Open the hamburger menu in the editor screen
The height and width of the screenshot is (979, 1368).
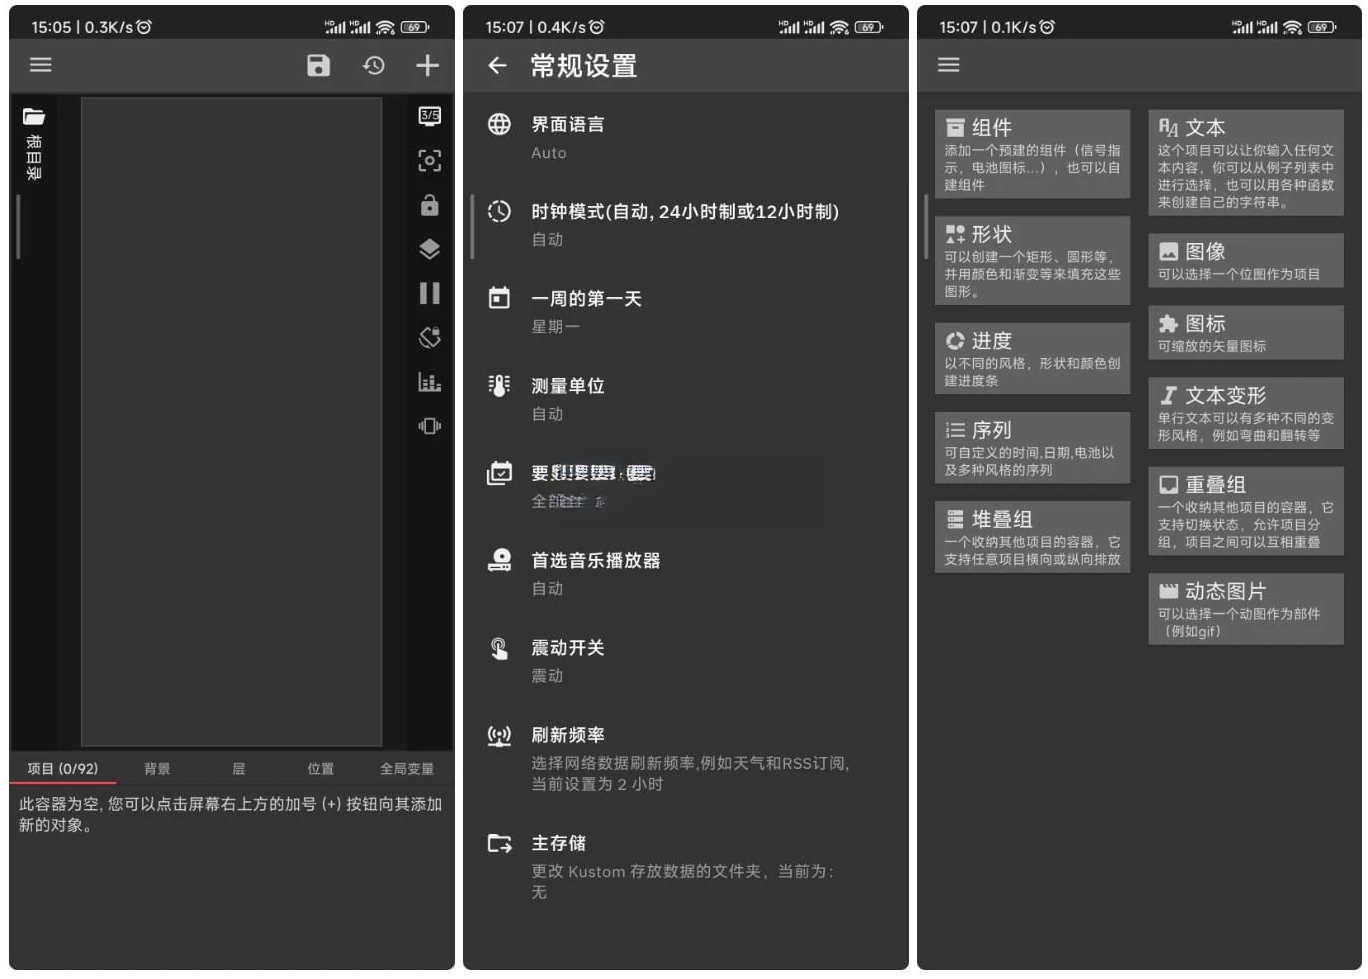point(41,65)
